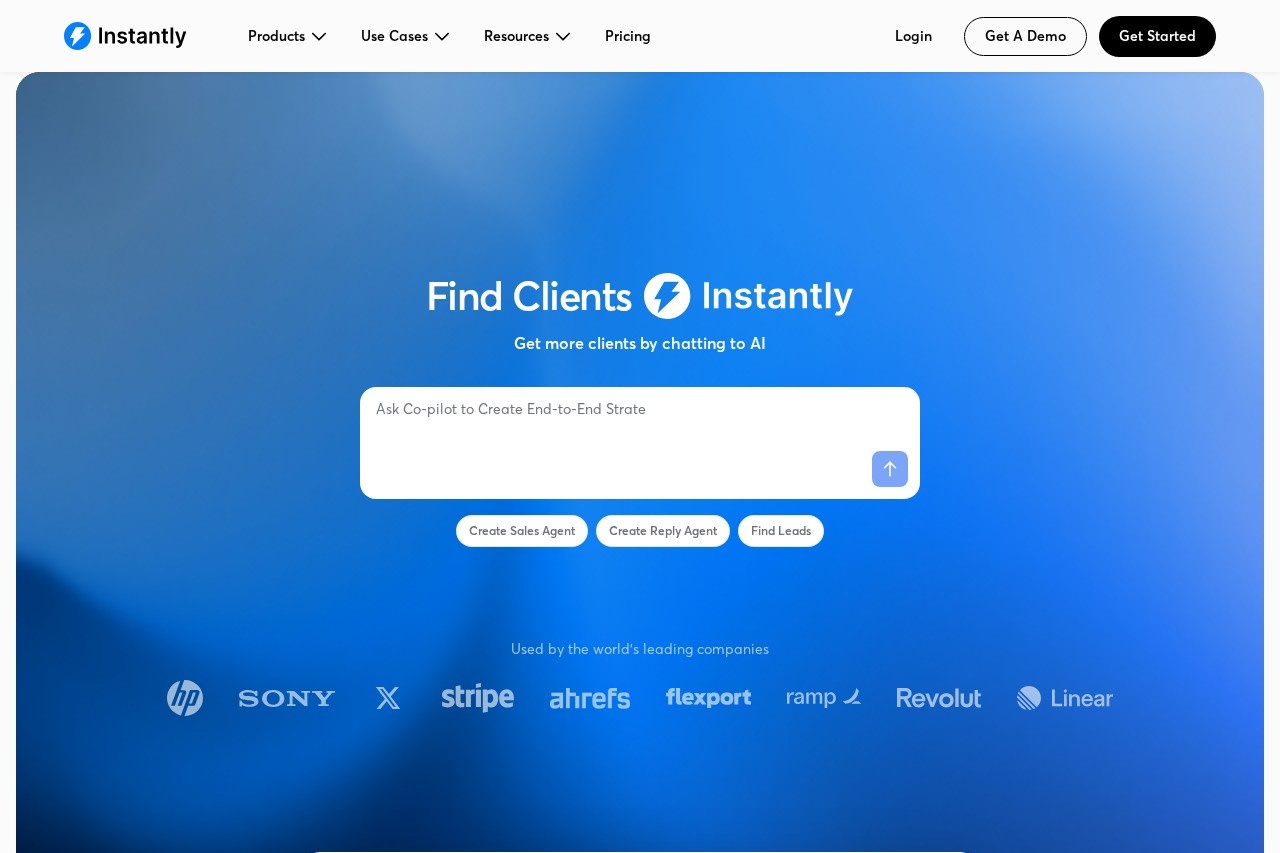Screen dimensions: 1280x853
Task: Submit the Co-pilot prompt with the arrow button
Action: point(890,469)
